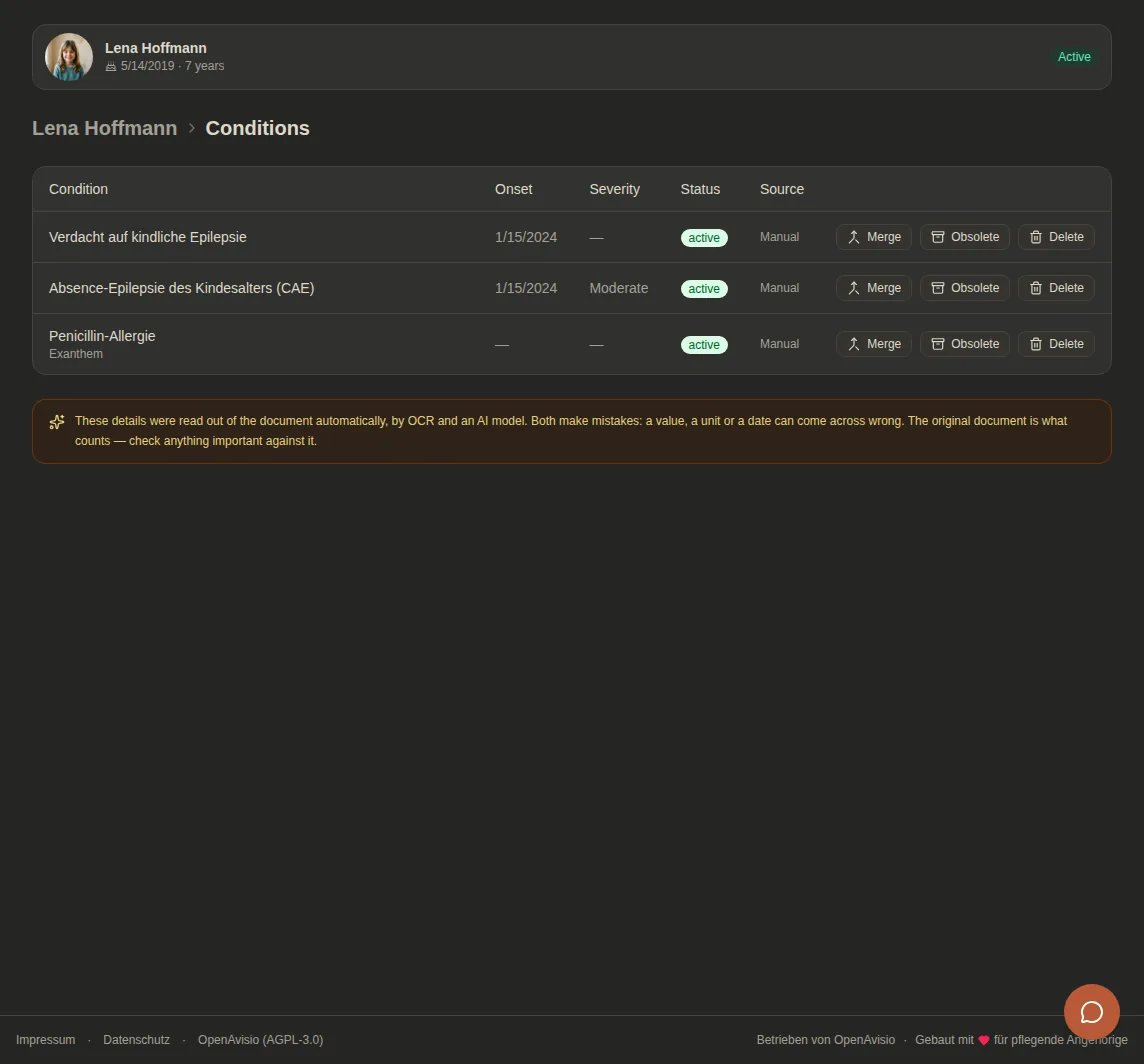This screenshot has height=1064, width=1144.
Task: Merge the Penicillin-Allergie condition
Action: (x=874, y=344)
